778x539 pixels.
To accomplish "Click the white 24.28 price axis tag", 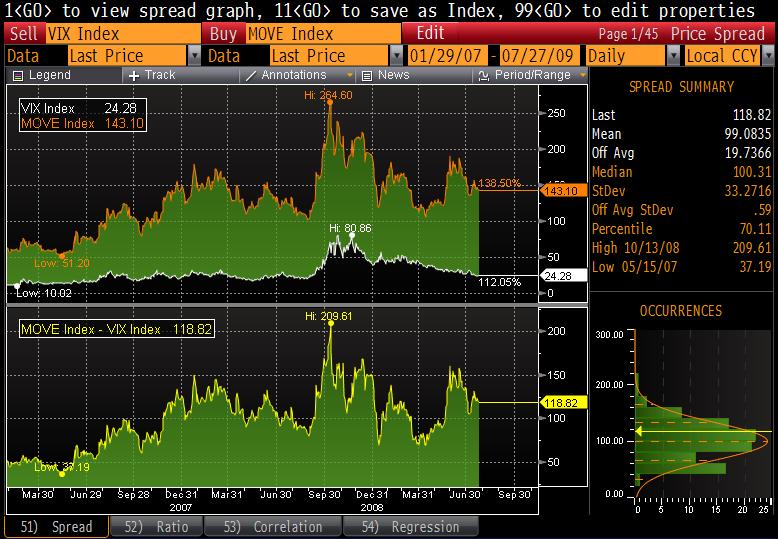I will coord(562,276).
